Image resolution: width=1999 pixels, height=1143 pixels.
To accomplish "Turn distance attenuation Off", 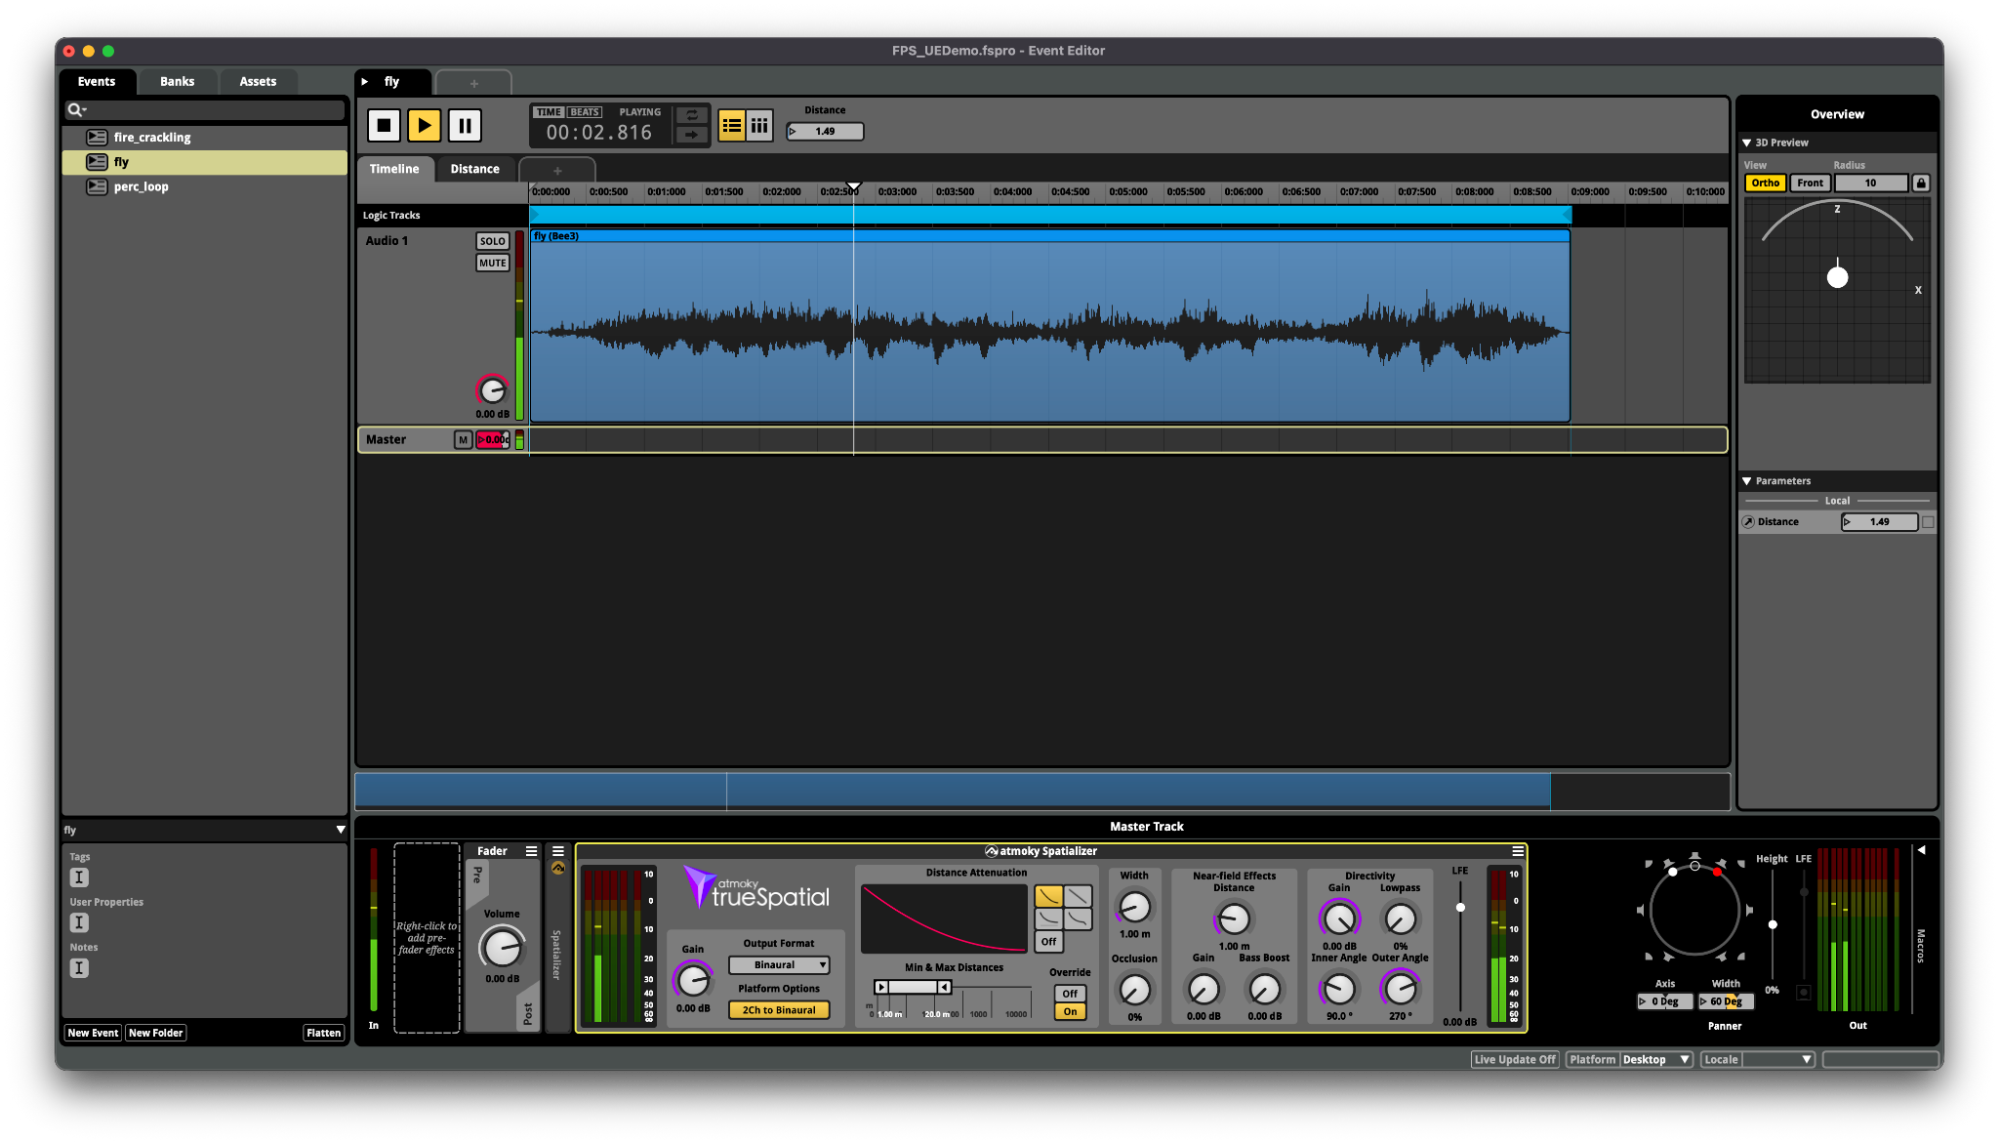I will point(1048,941).
